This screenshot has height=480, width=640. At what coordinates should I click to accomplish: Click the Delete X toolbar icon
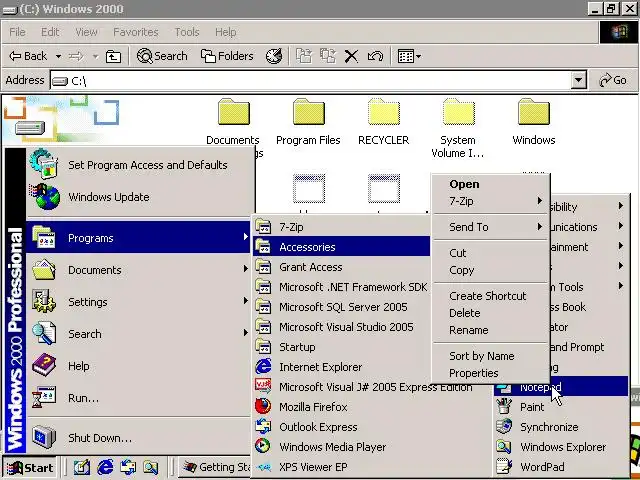pos(351,56)
